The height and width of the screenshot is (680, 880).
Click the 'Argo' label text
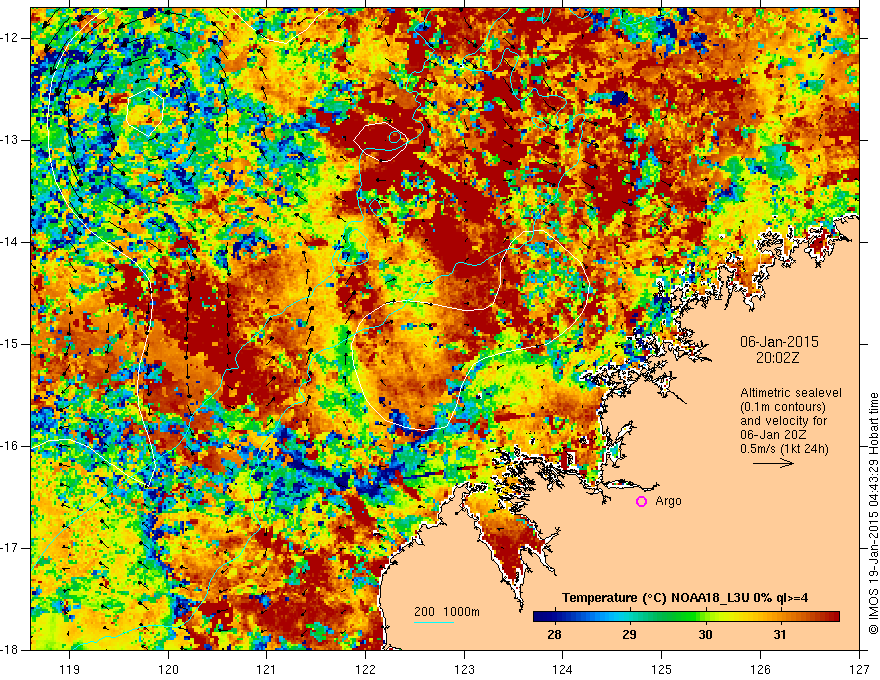point(668,501)
